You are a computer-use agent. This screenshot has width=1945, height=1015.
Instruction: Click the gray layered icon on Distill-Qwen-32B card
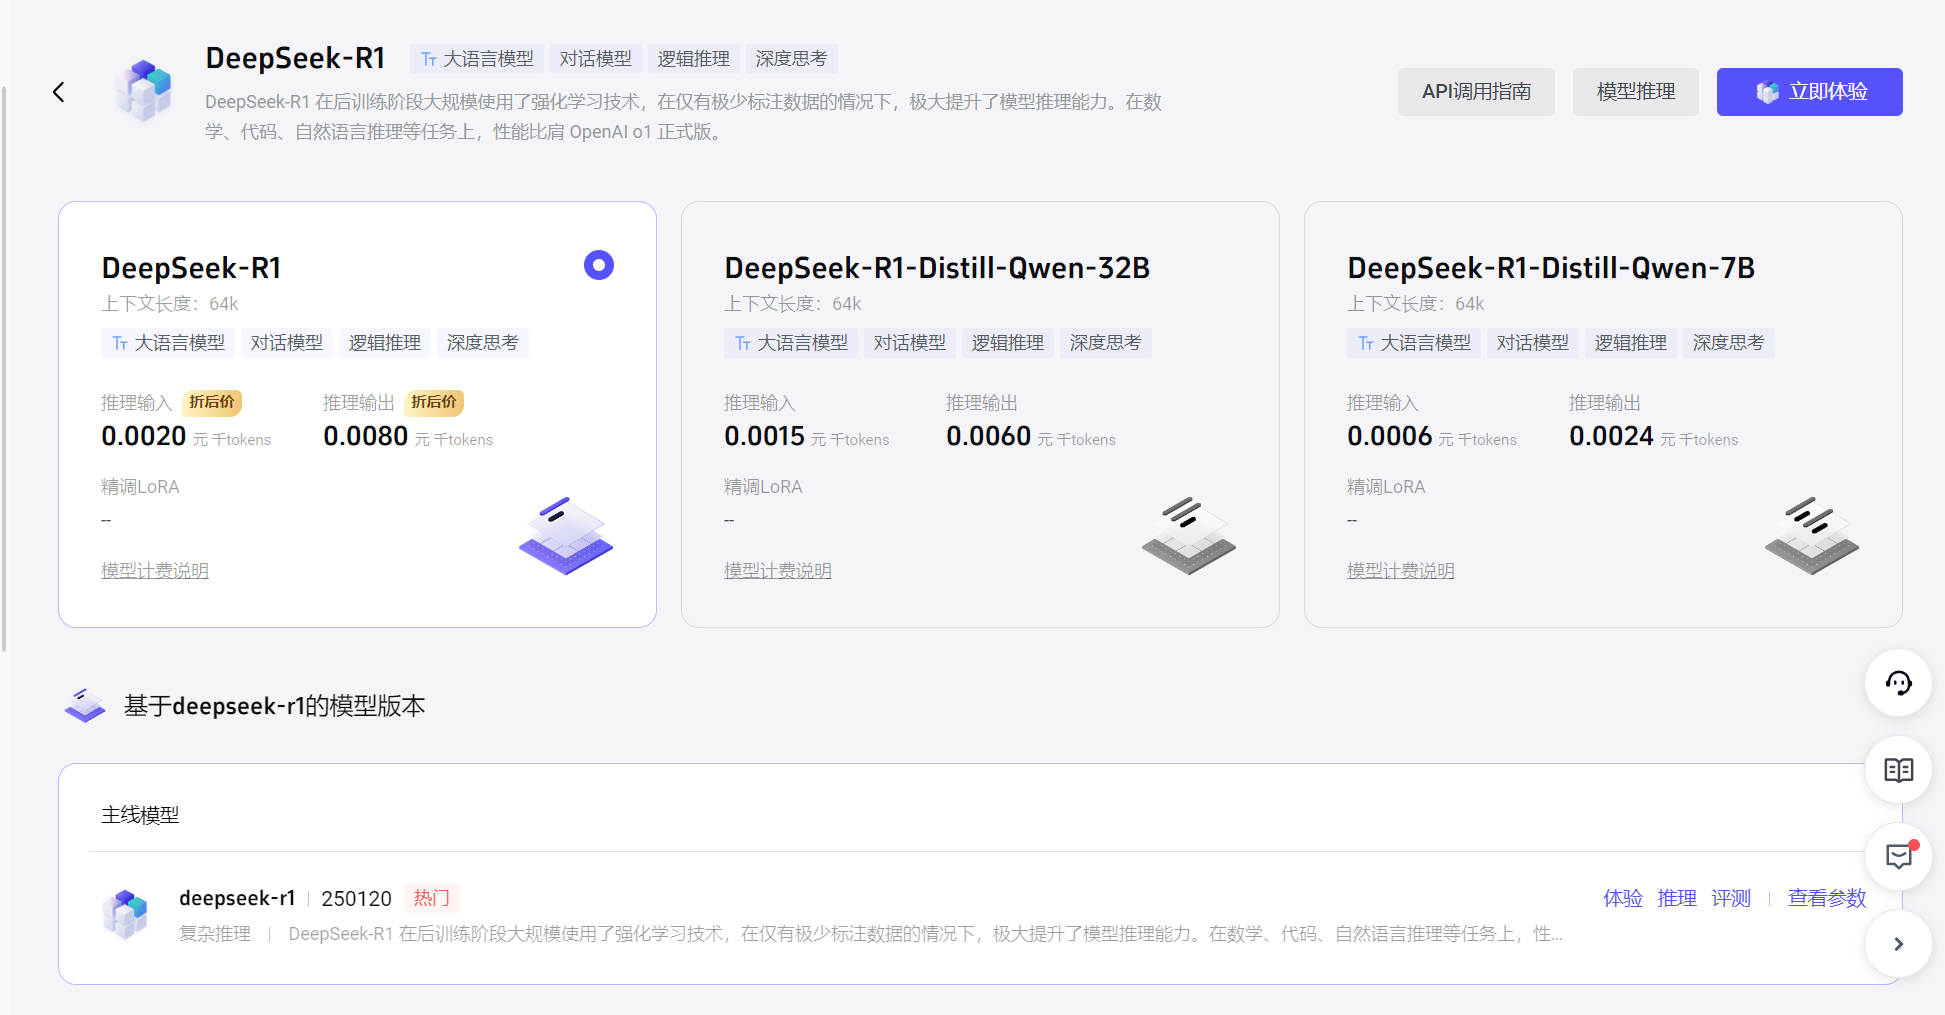pyautogui.click(x=1189, y=536)
